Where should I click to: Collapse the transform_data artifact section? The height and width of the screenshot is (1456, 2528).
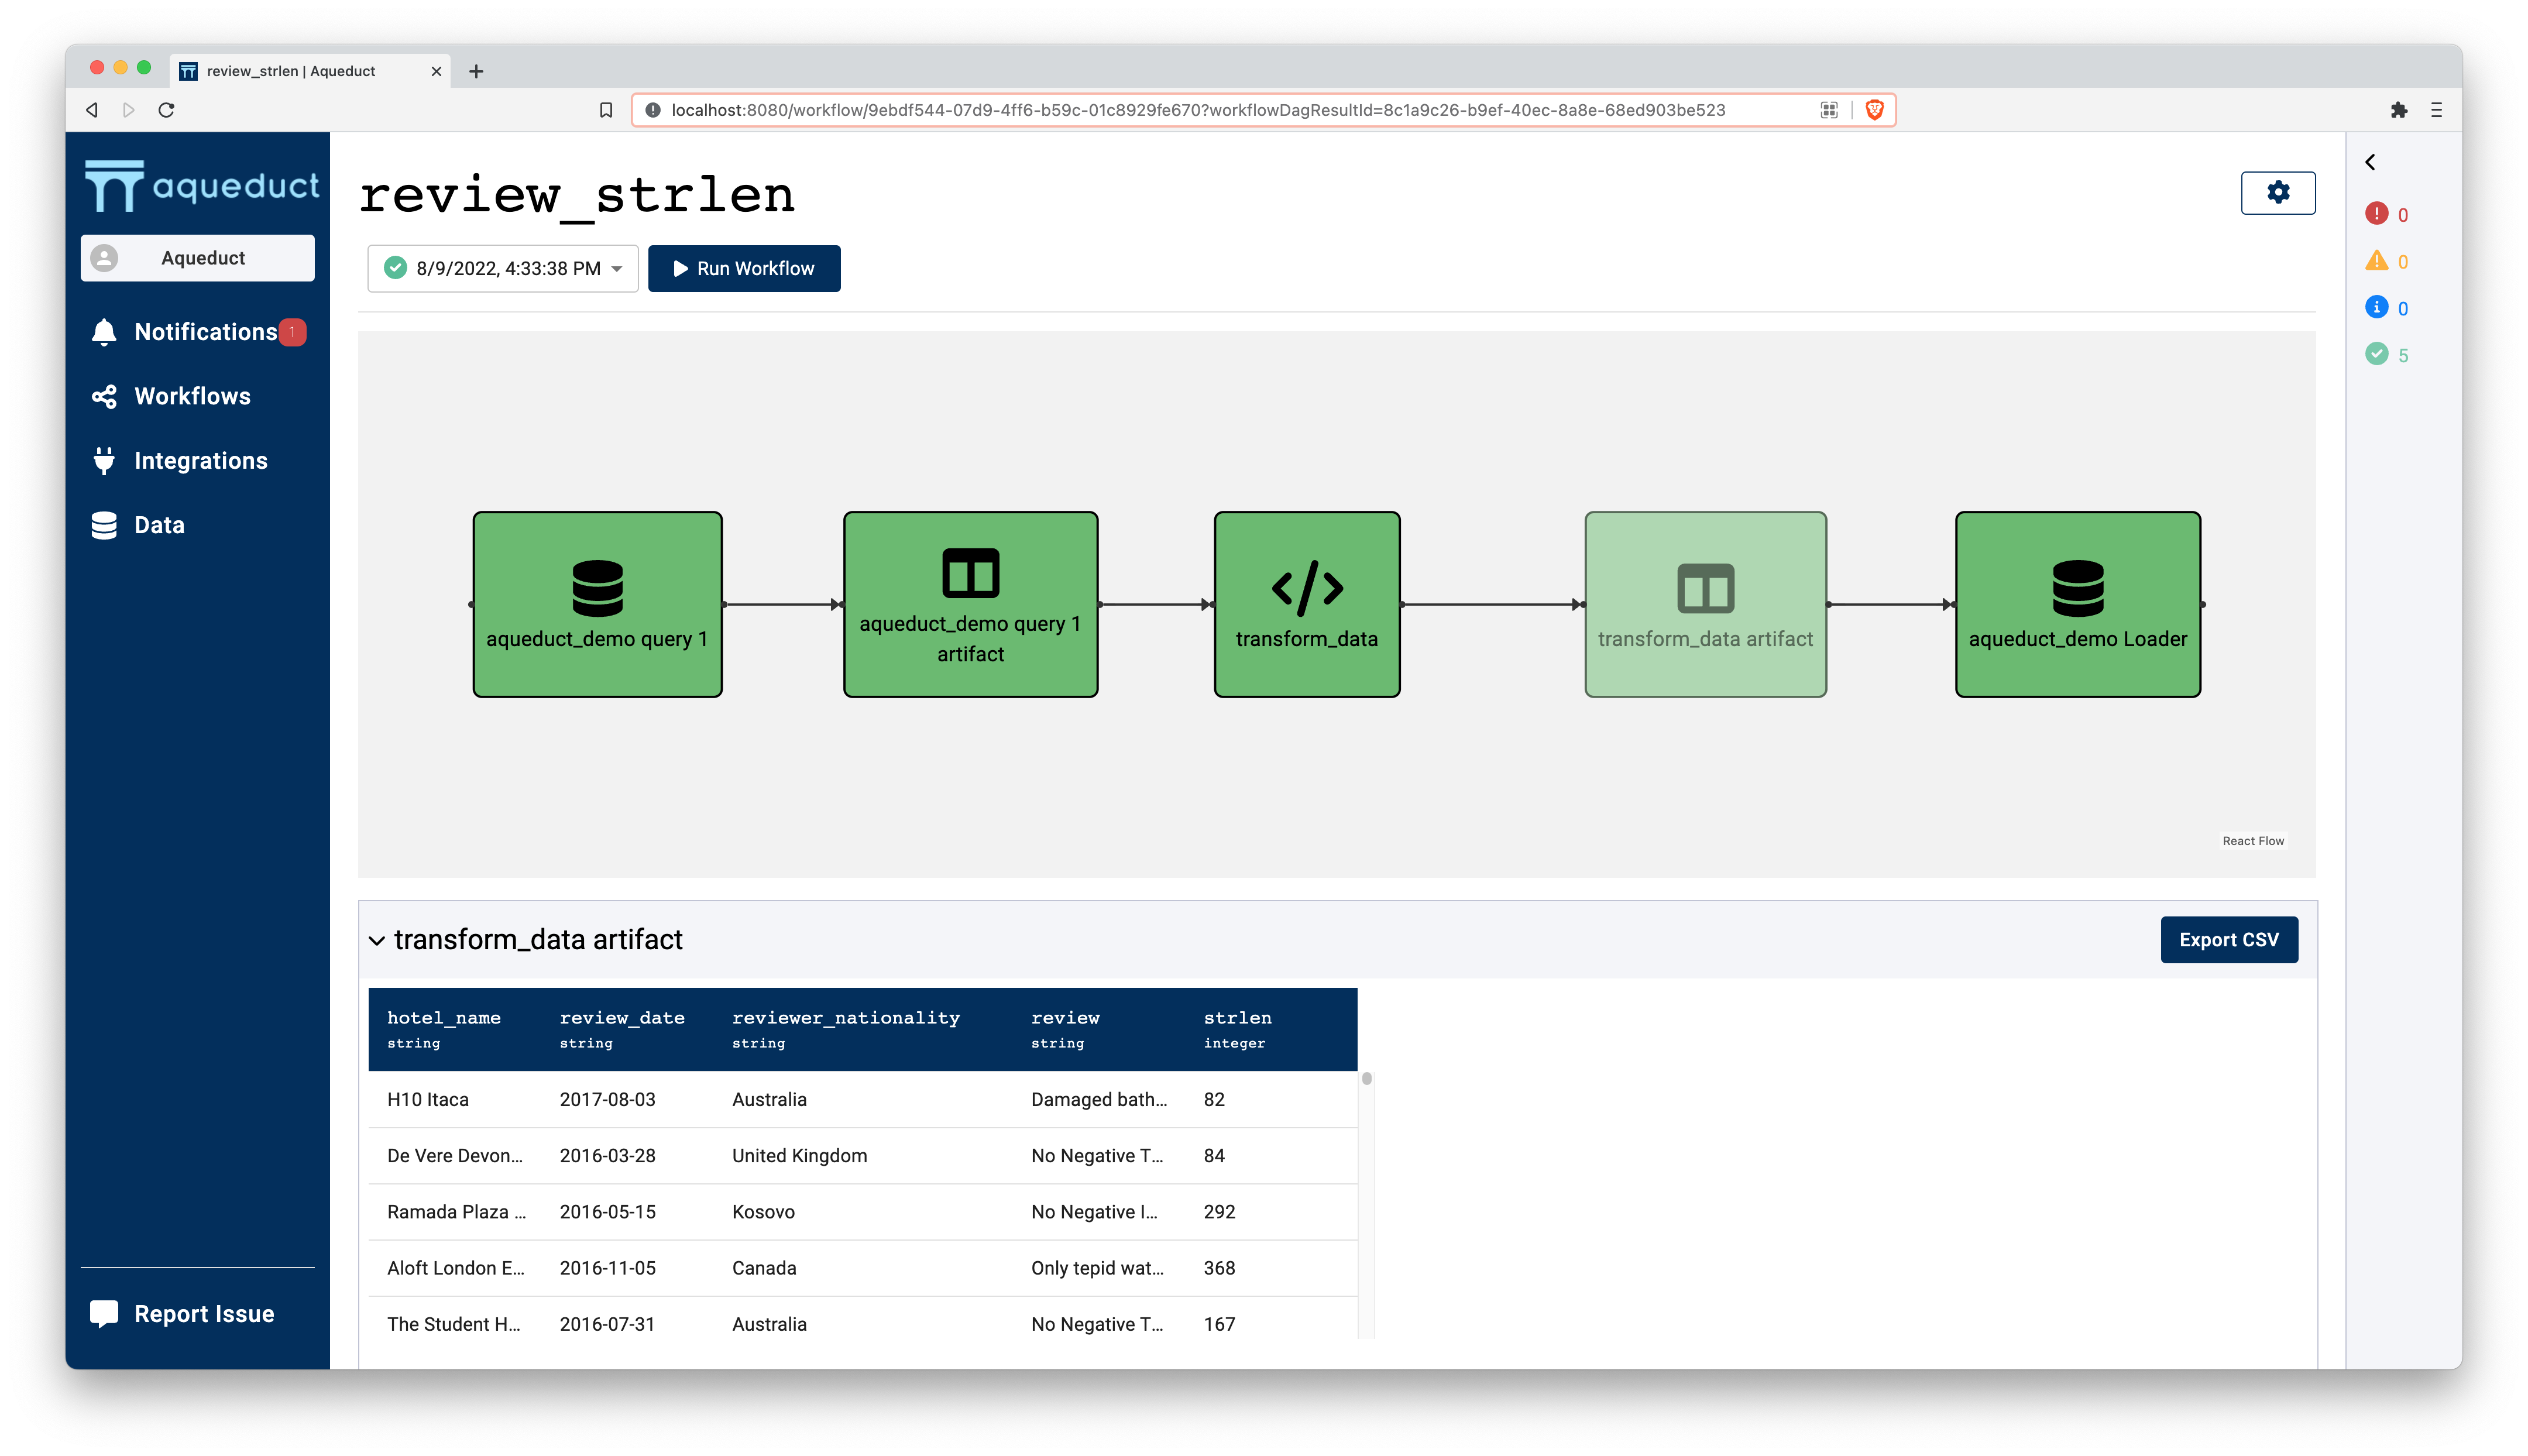377,940
